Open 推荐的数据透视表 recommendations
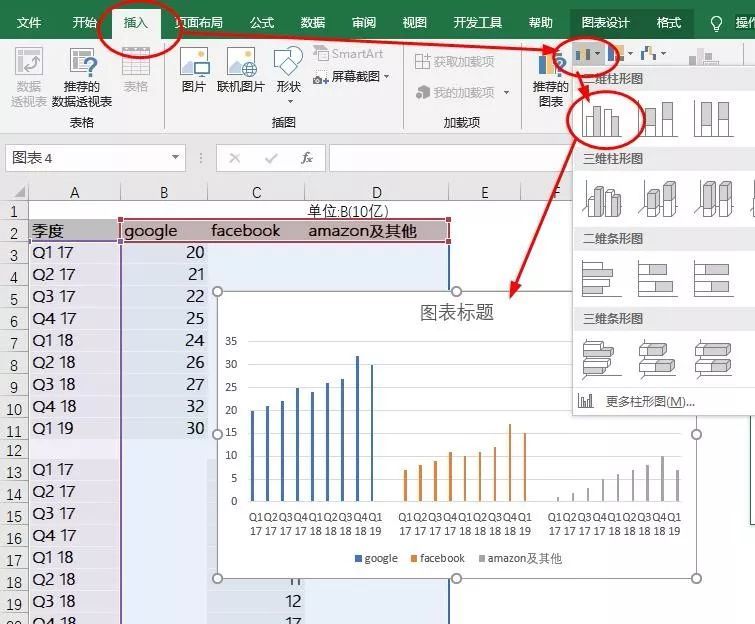Screen dimensions: 755x624 tap(82, 77)
